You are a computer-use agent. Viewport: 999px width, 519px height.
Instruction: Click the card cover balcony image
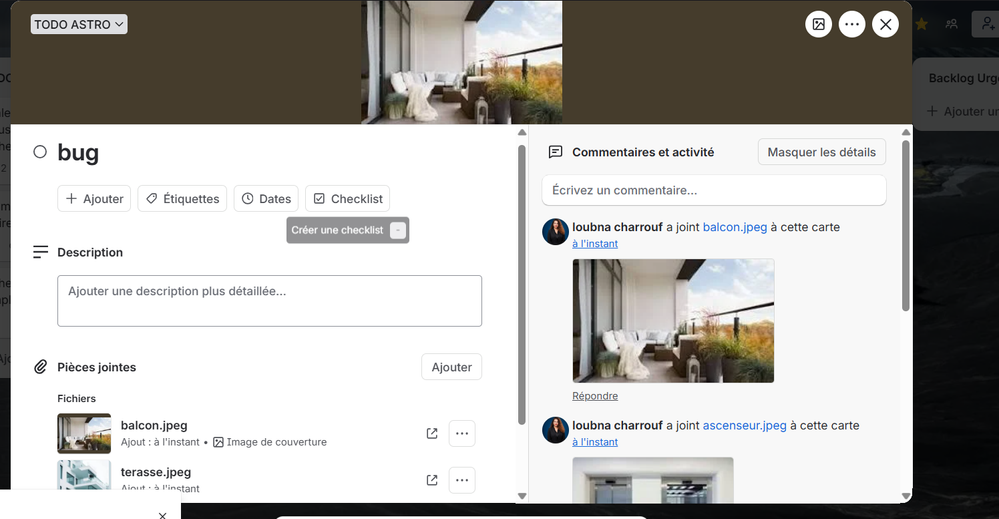coord(461,62)
